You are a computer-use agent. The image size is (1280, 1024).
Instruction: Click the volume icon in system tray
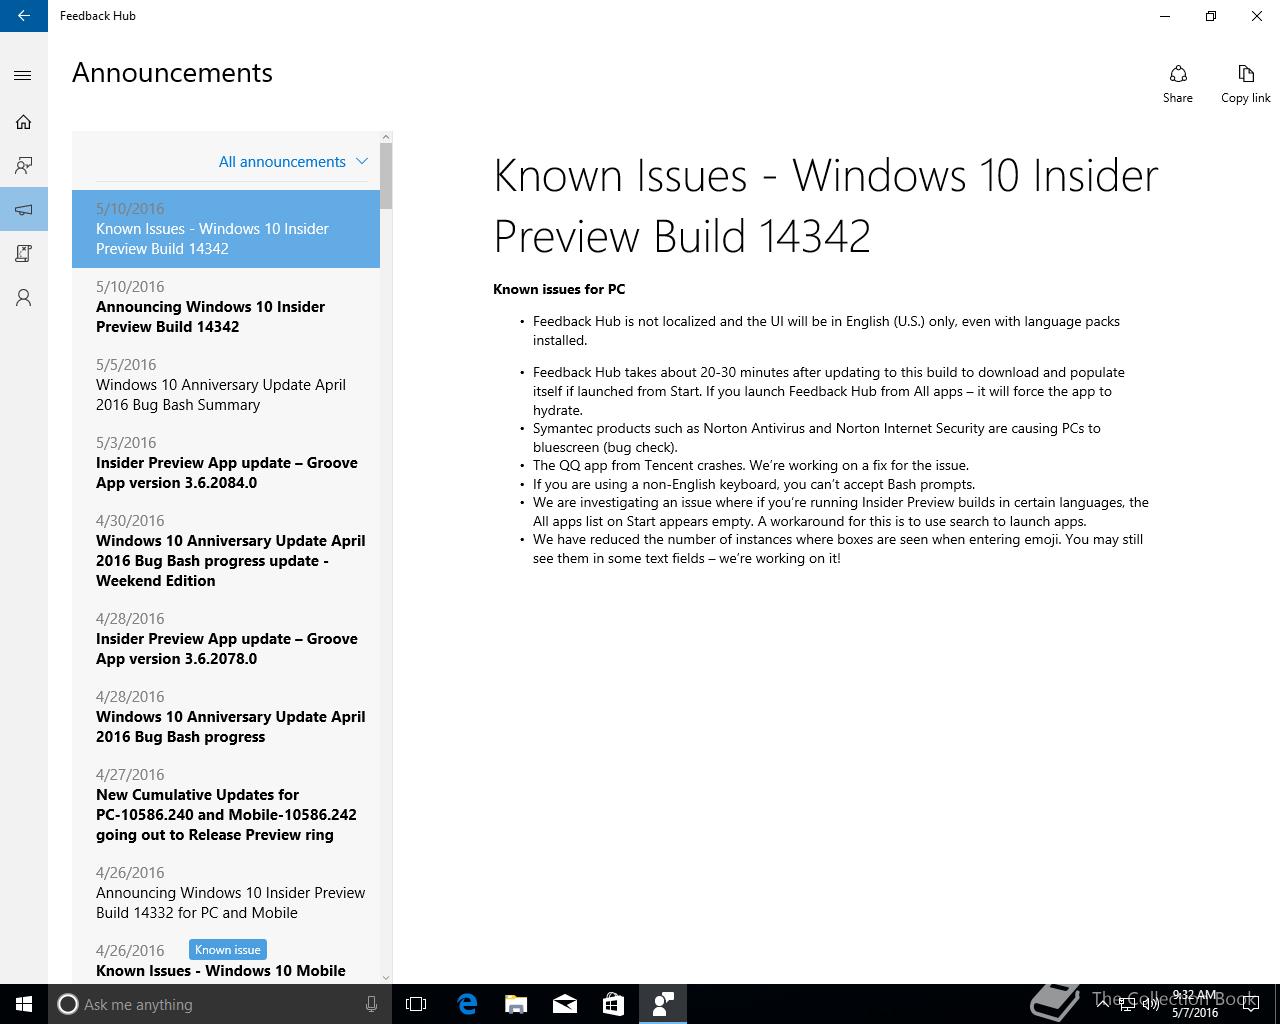pos(1151,1004)
